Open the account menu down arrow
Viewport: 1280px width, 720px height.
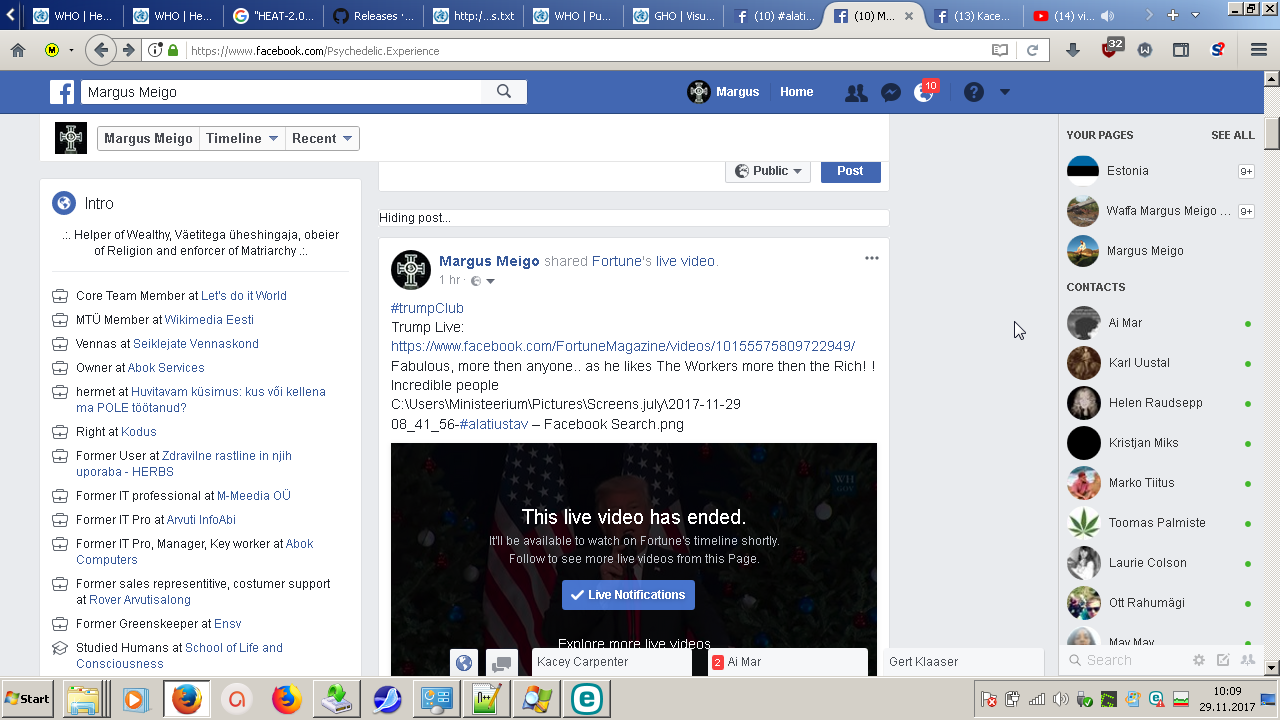(x=1005, y=92)
